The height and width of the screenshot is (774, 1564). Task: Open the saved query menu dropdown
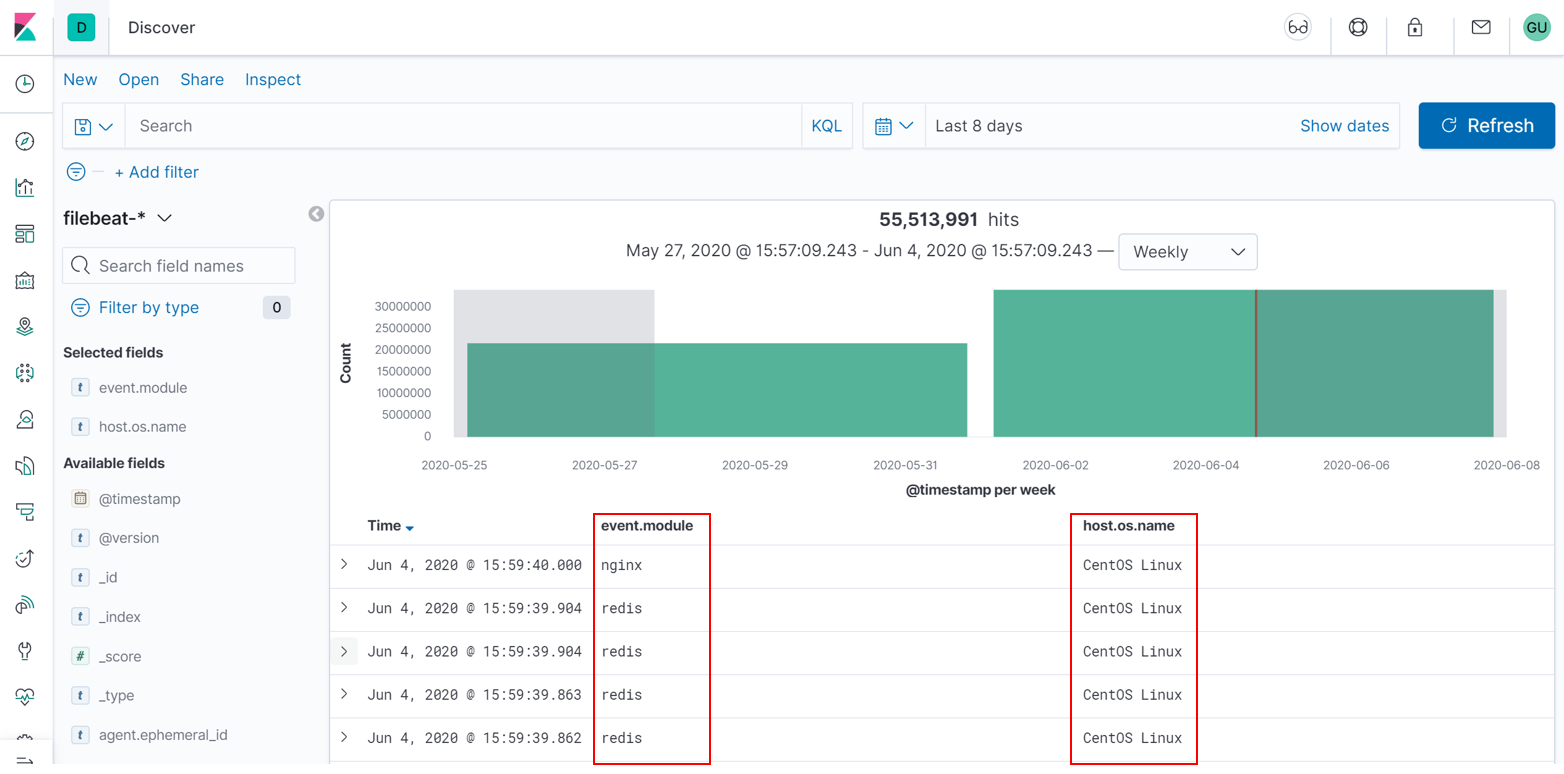pos(93,126)
